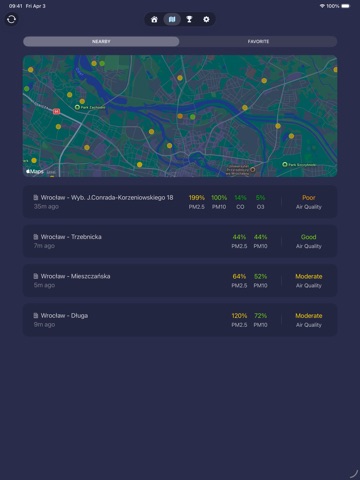
Task: Tap the 52% PM10 value
Action: [260, 276]
